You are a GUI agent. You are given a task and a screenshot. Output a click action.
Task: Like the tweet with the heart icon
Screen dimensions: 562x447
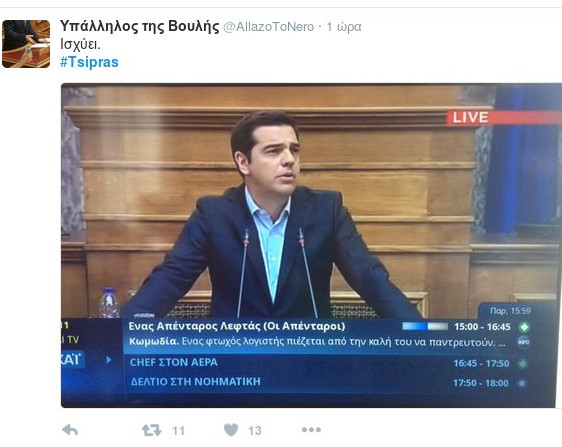231,430
